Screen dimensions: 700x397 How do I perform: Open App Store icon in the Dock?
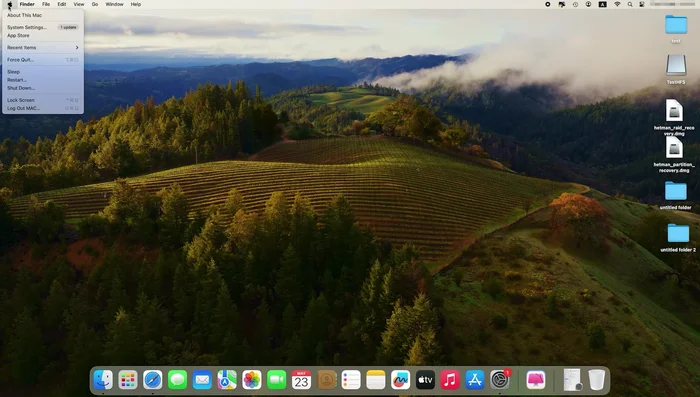(x=475, y=380)
